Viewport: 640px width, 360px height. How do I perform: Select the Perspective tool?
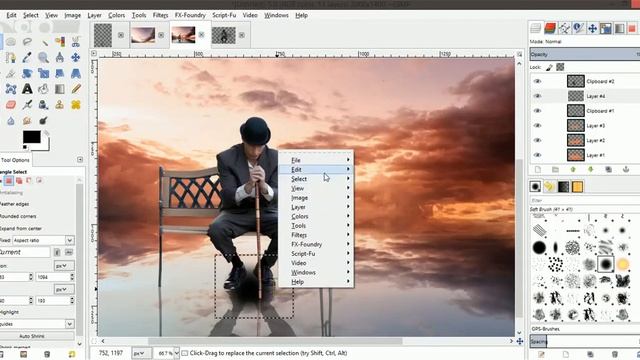click(76, 73)
